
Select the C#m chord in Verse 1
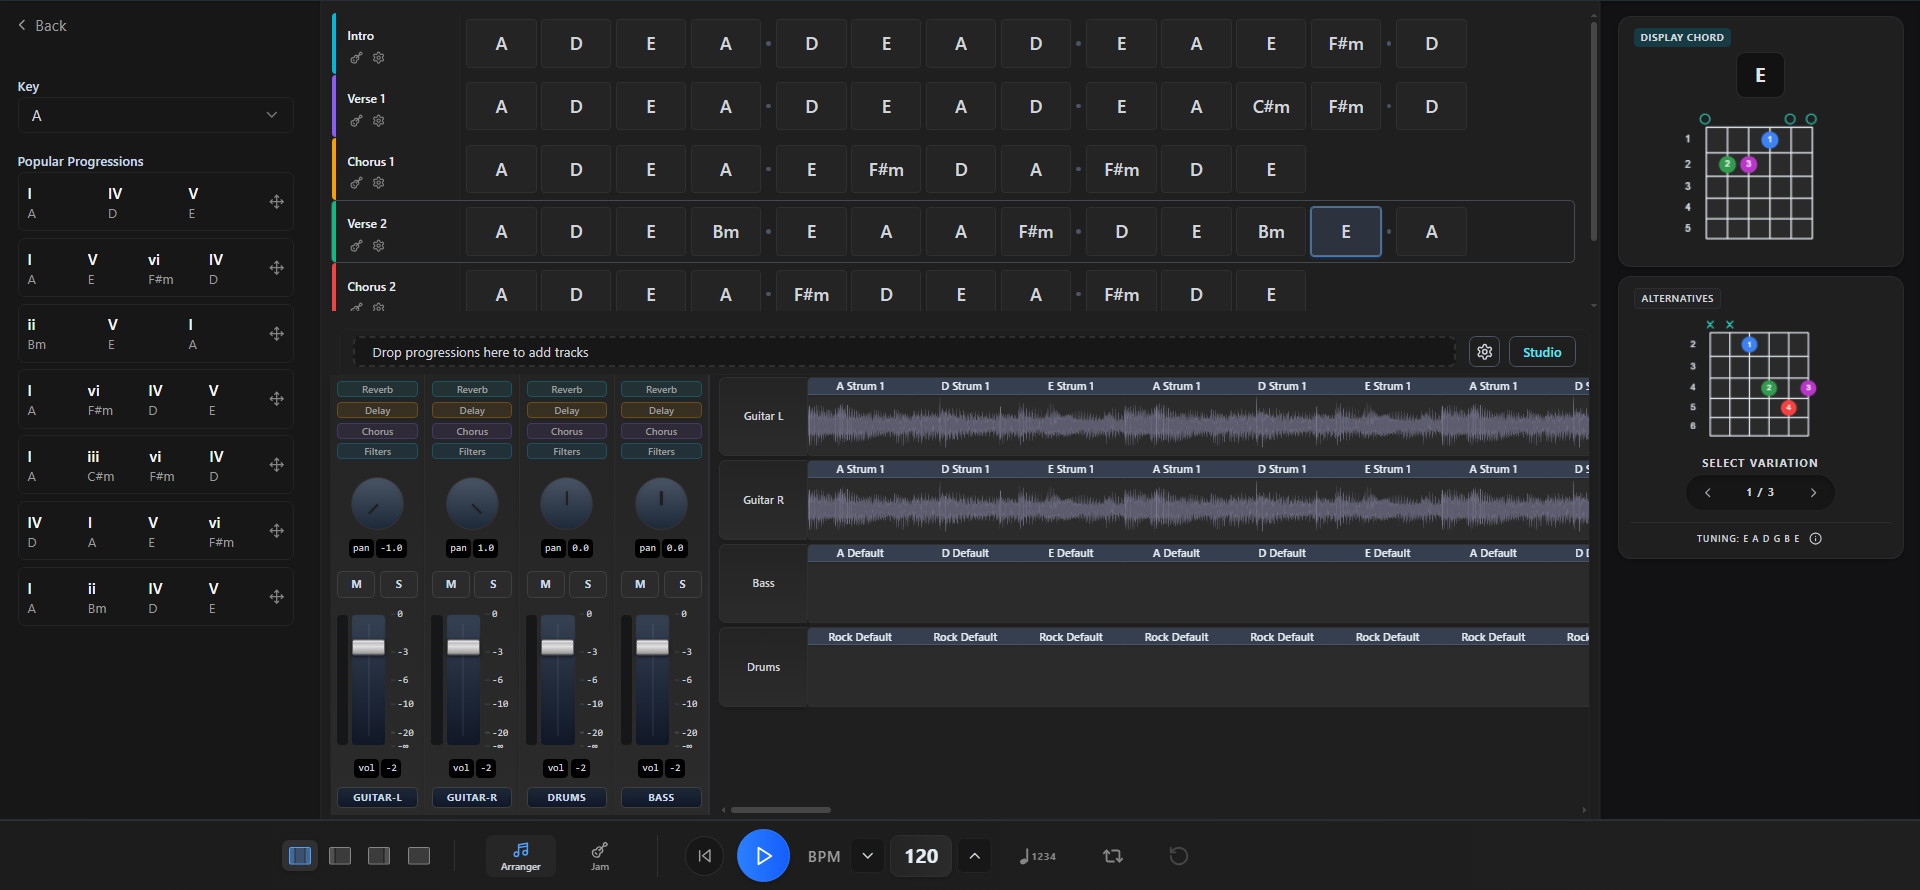tap(1271, 107)
